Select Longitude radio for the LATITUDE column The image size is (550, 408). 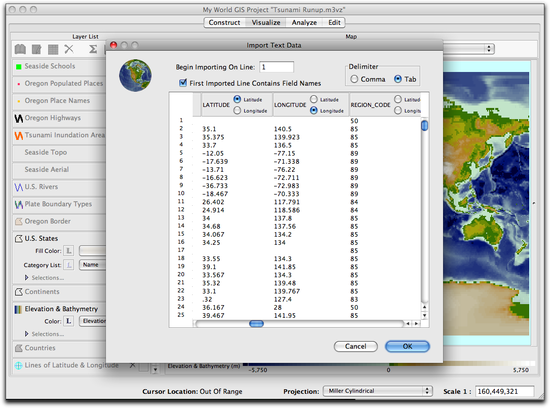[237, 111]
